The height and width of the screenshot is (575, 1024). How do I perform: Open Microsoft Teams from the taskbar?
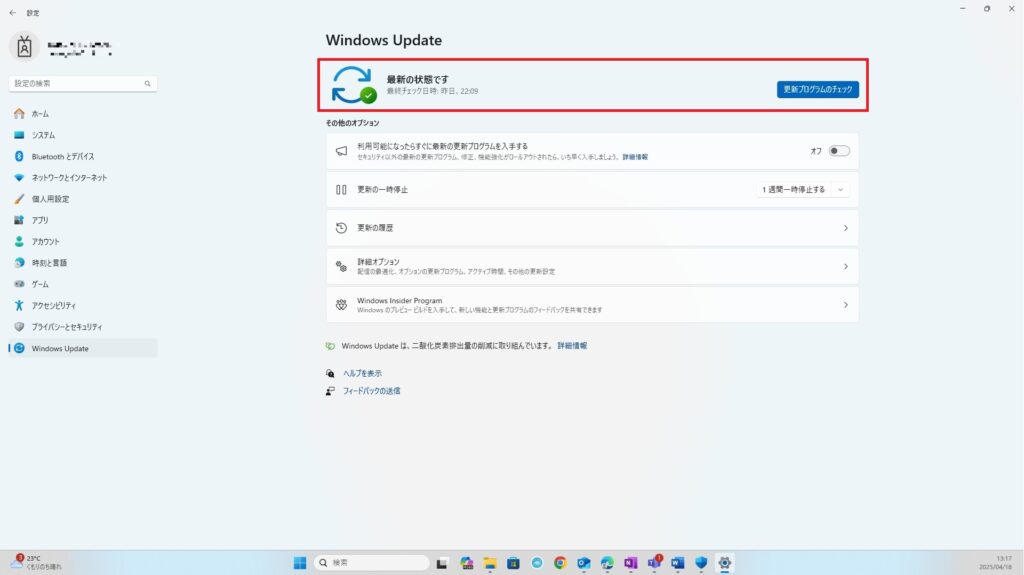point(654,563)
